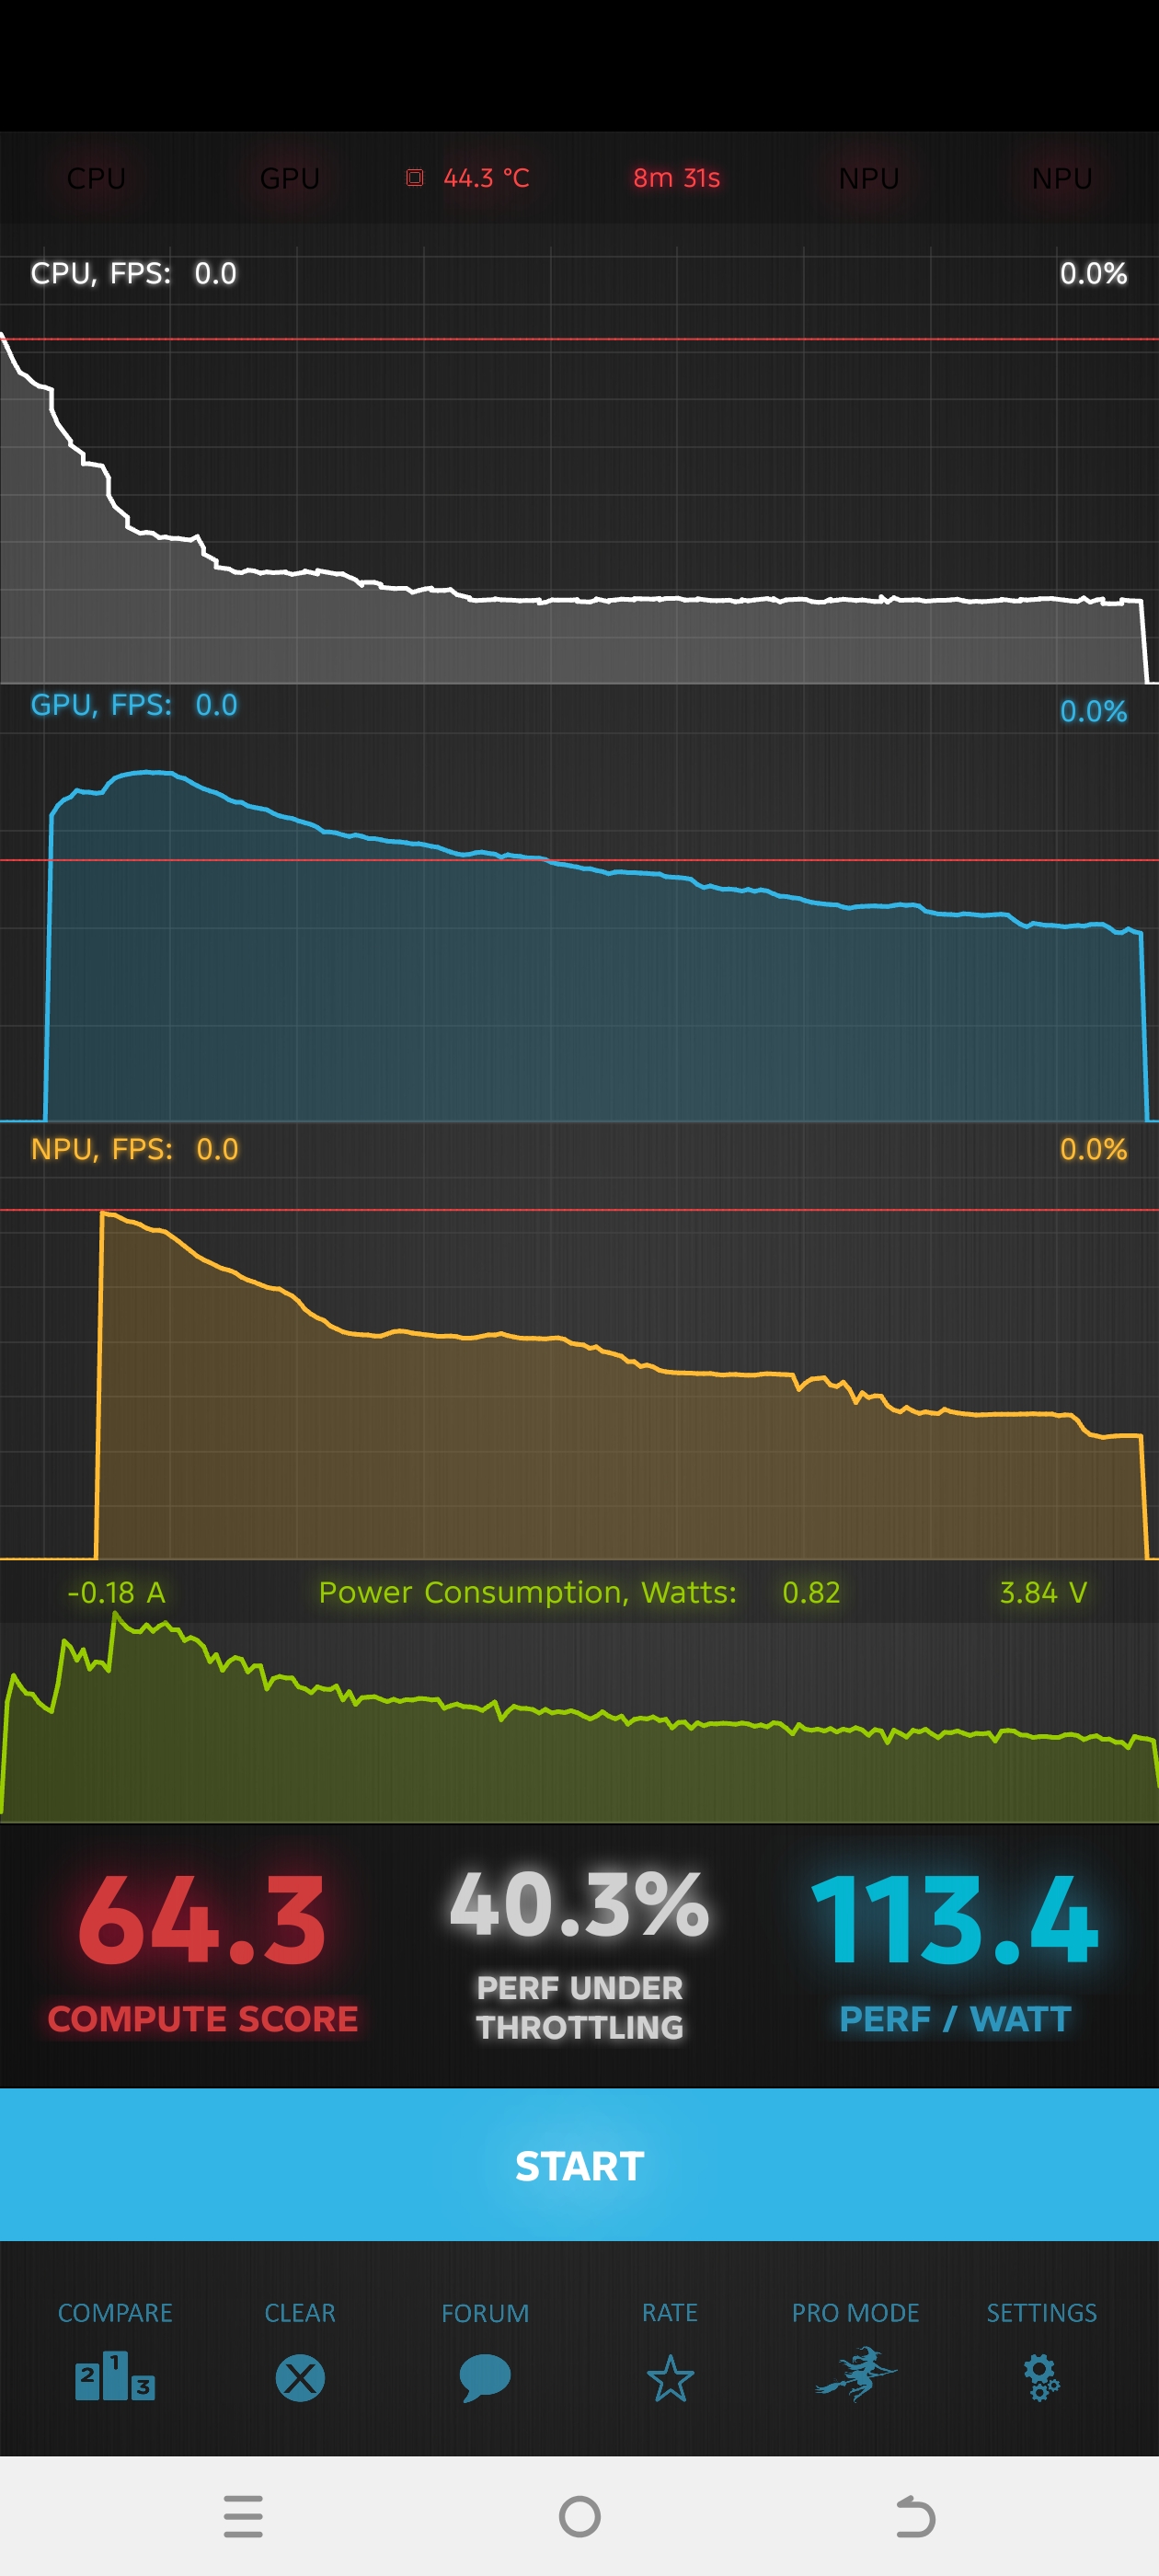Toggle the CPU indicator in the top bar

click(96, 178)
